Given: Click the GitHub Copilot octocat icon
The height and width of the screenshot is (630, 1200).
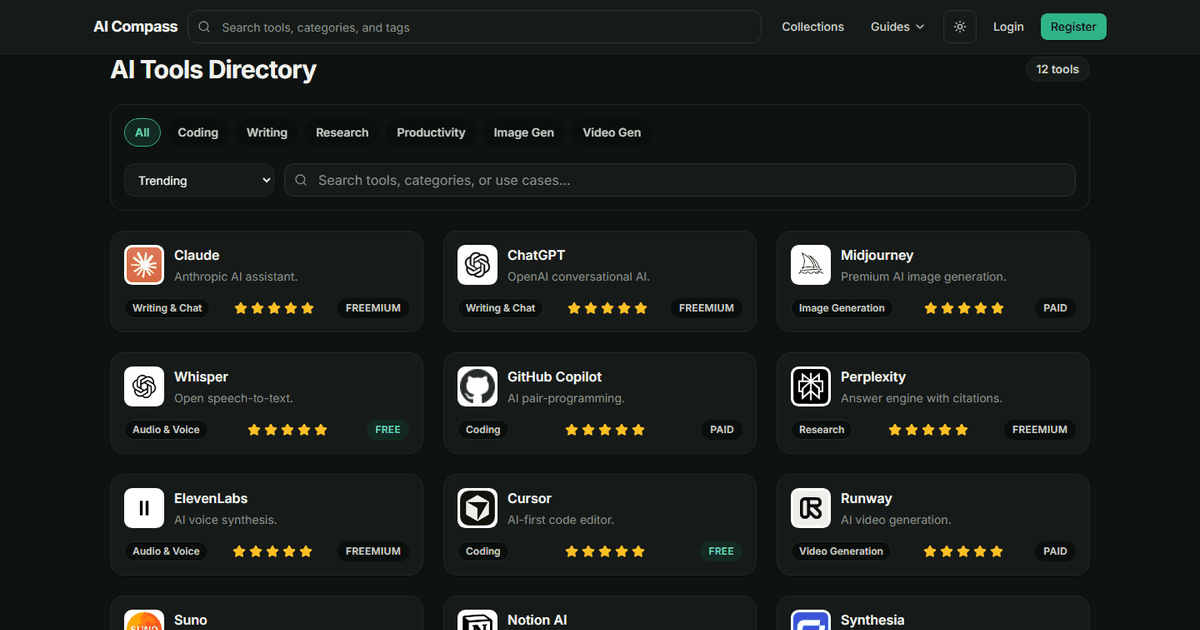Looking at the screenshot, I should tap(477, 387).
